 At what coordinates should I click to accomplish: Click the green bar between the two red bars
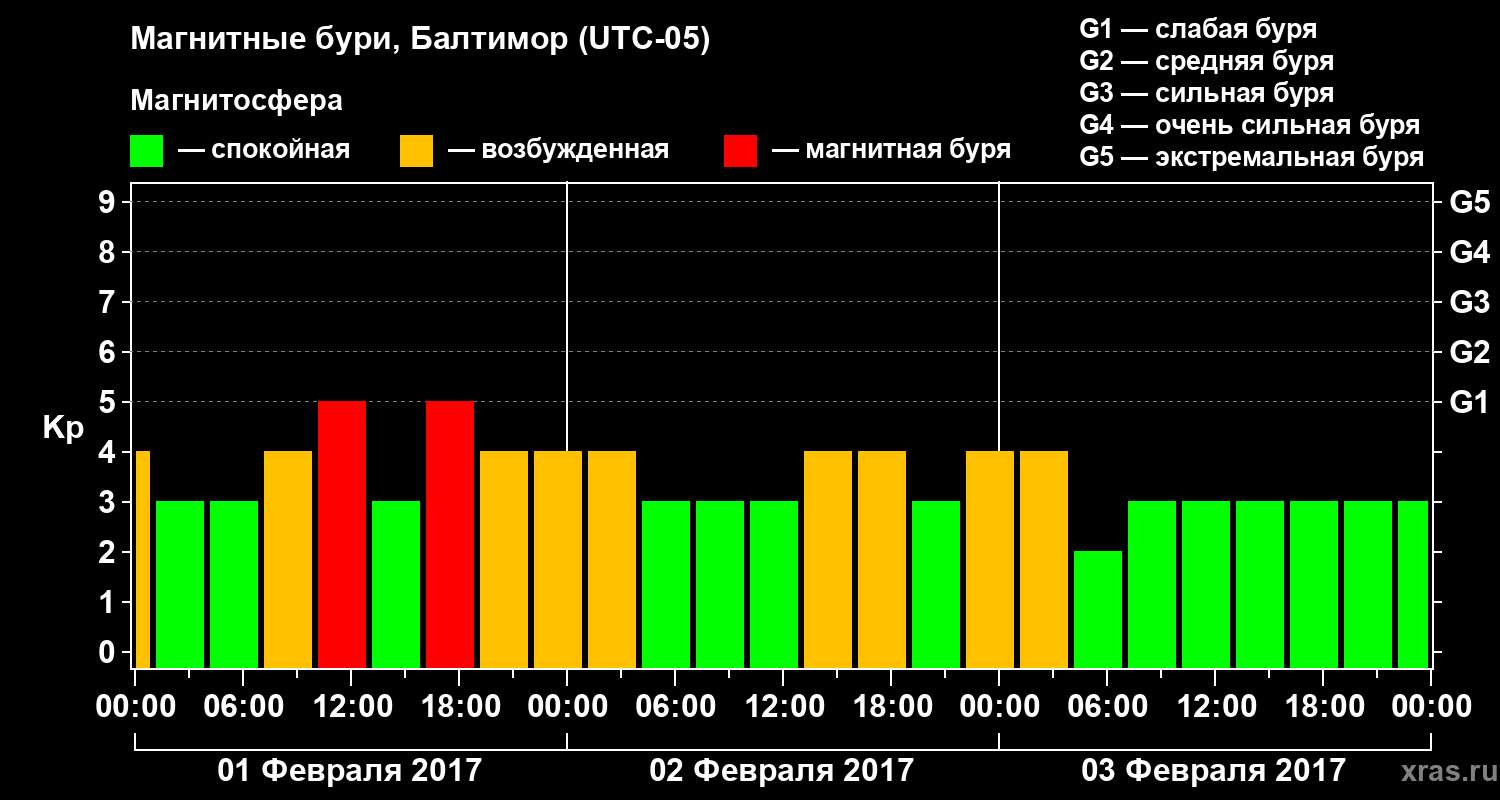click(396, 585)
